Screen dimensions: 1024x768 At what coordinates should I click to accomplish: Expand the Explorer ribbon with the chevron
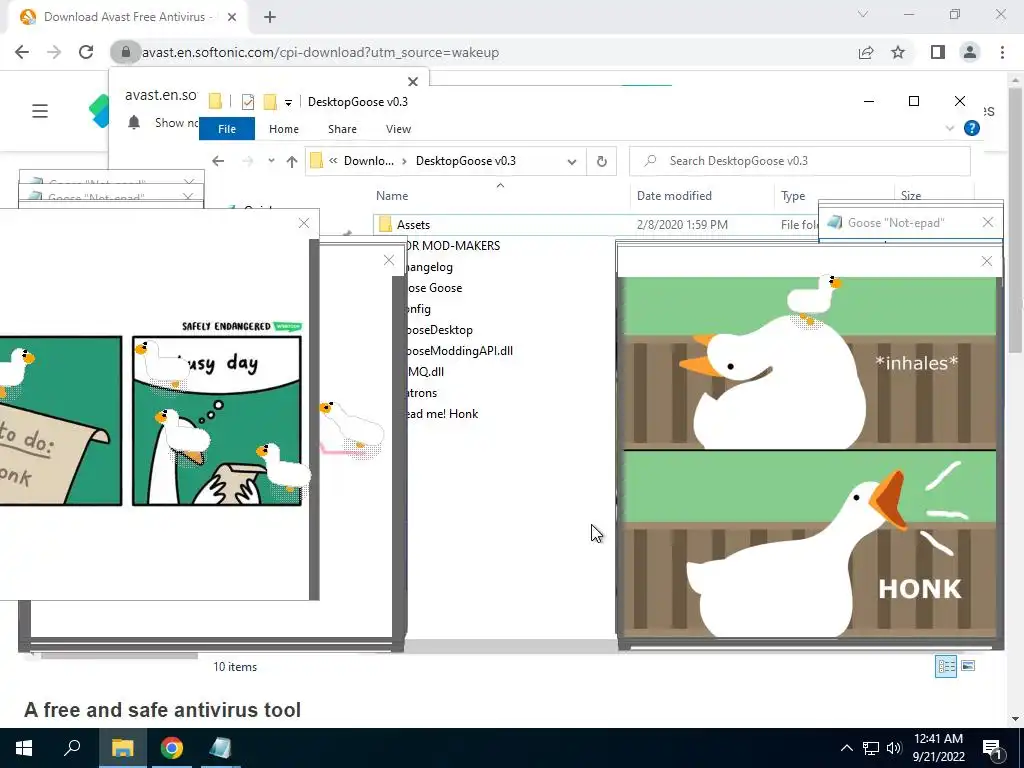coord(950,129)
